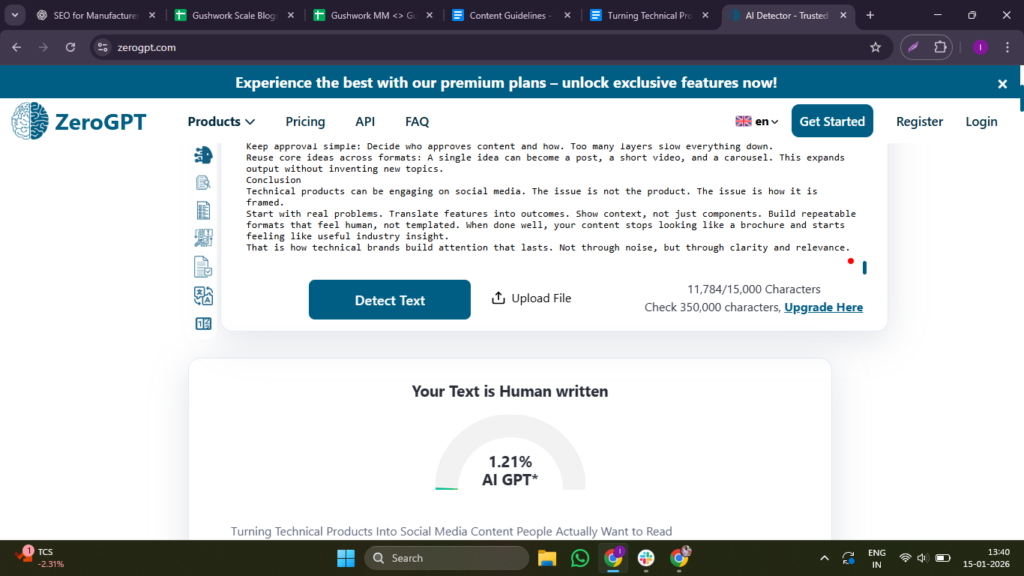Click the Upgrade Here link
This screenshot has height=576, width=1024.
tap(823, 307)
